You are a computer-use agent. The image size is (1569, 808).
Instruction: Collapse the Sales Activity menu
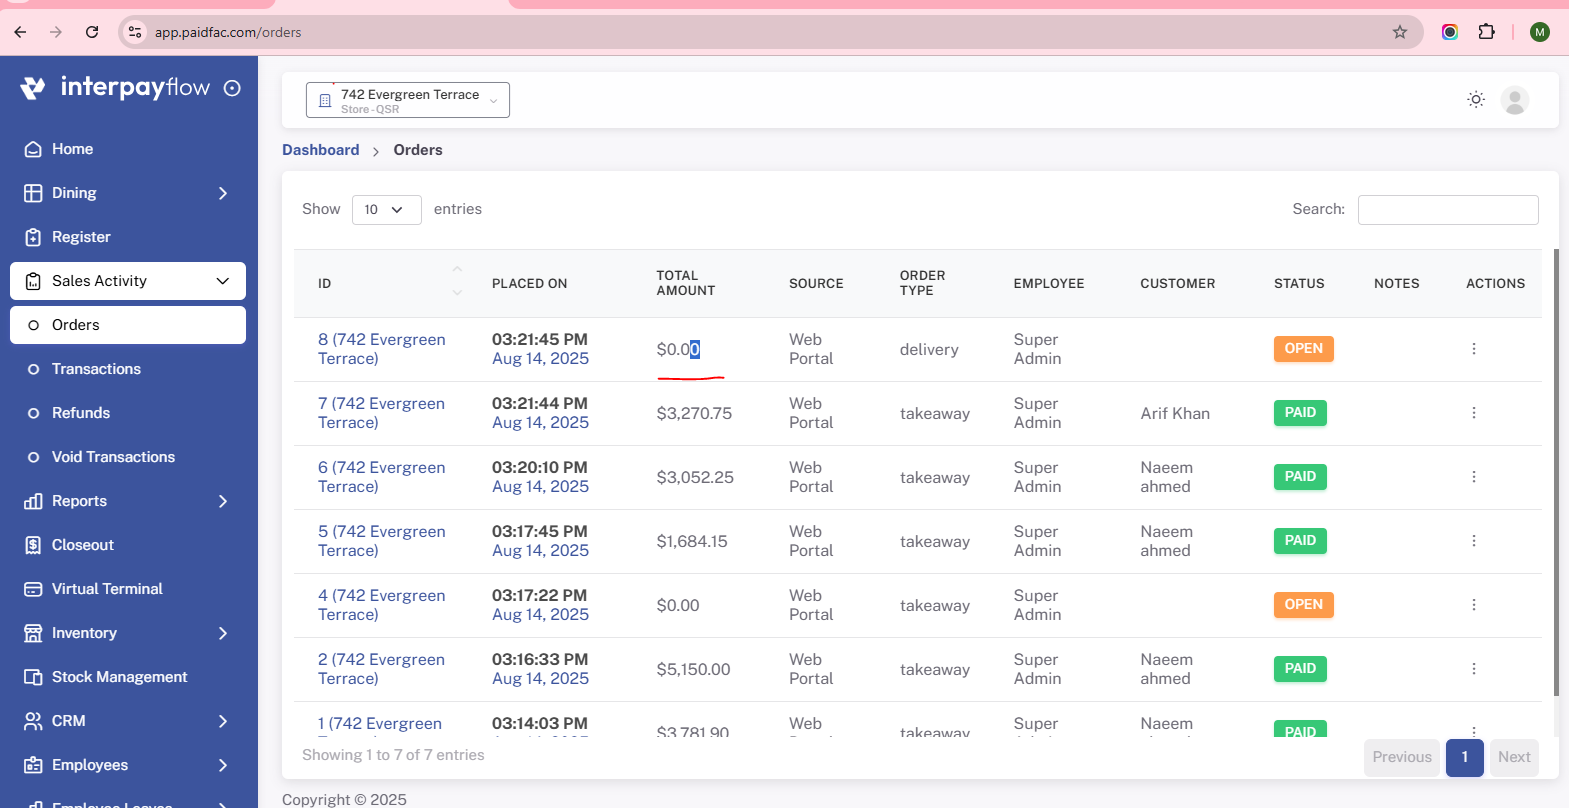point(128,281)
